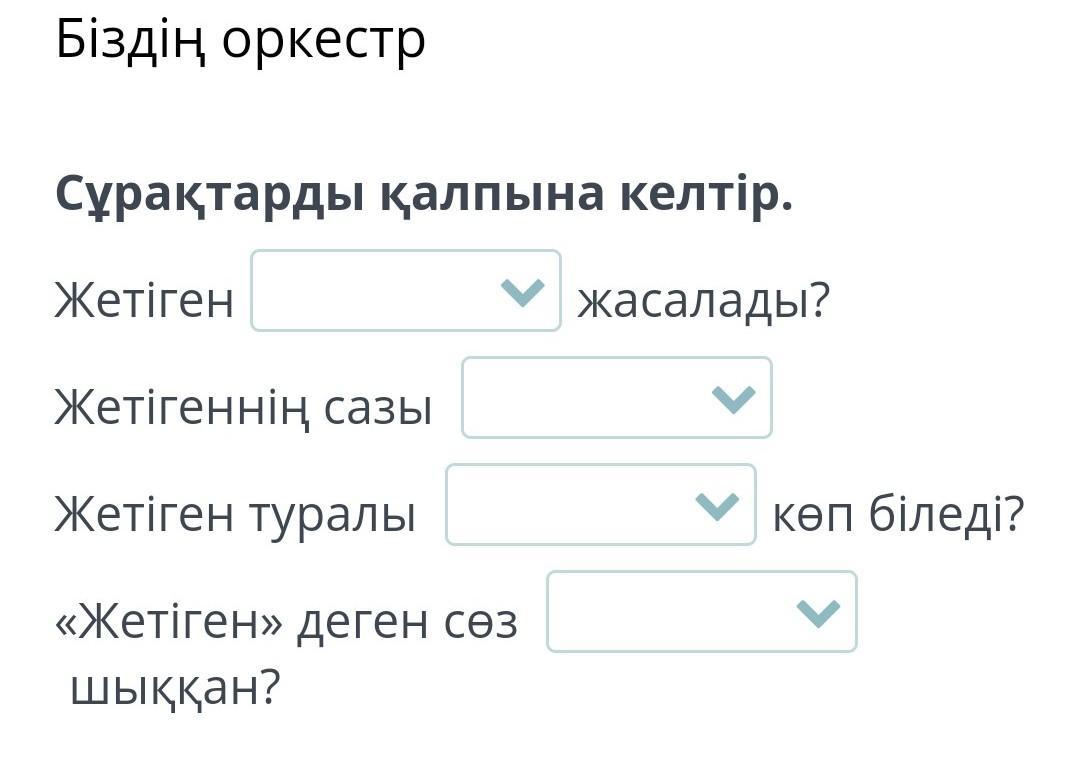Click the page title Біздің оркестр
This screenshot has height=784, width=1066.
click(x=241, y=40)
